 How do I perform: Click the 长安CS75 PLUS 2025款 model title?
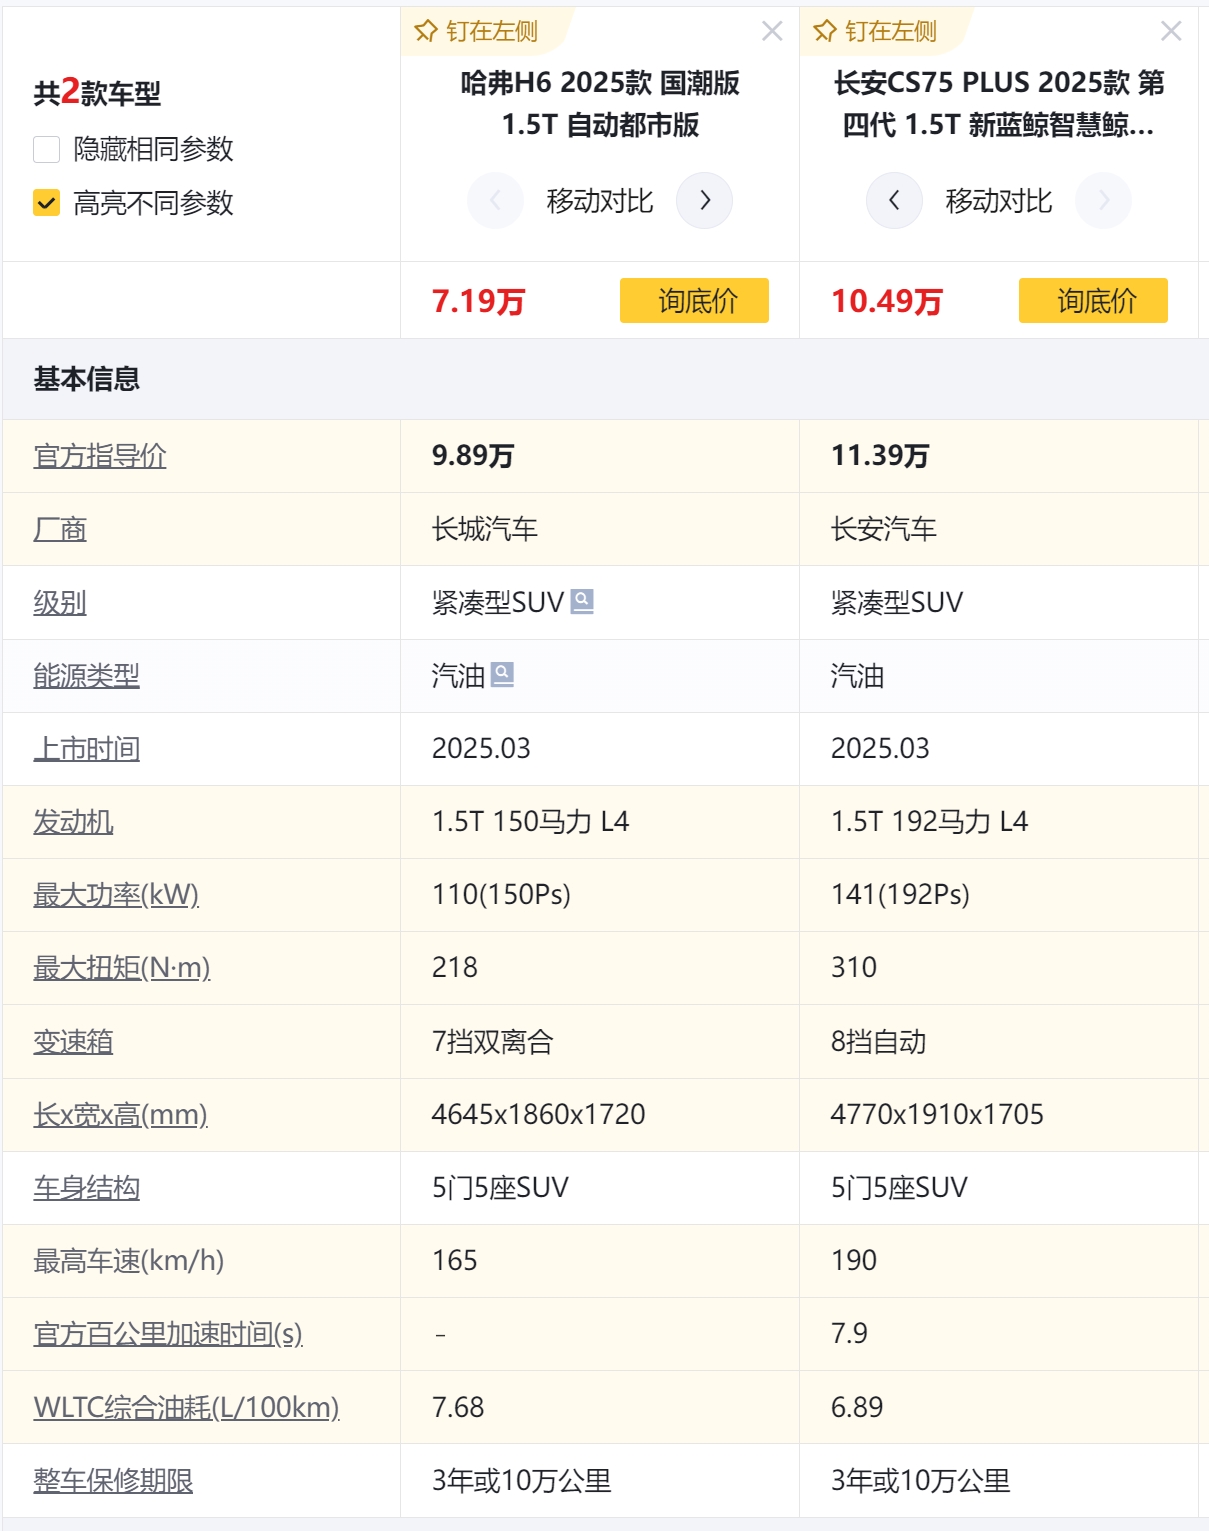[999, 103]
